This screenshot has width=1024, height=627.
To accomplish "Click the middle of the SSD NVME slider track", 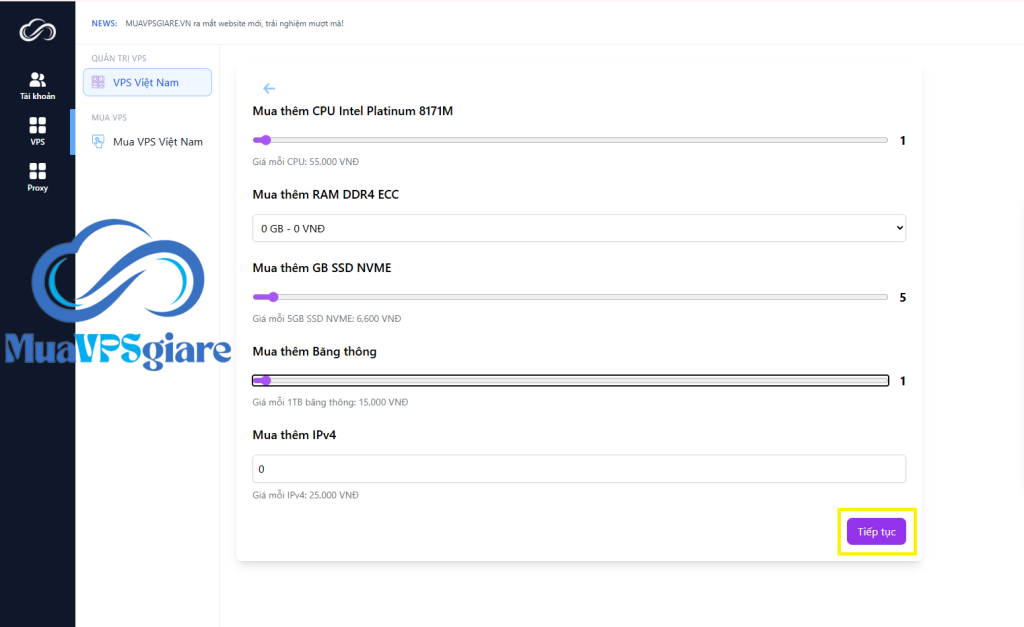I will click(x=570, y=297).
